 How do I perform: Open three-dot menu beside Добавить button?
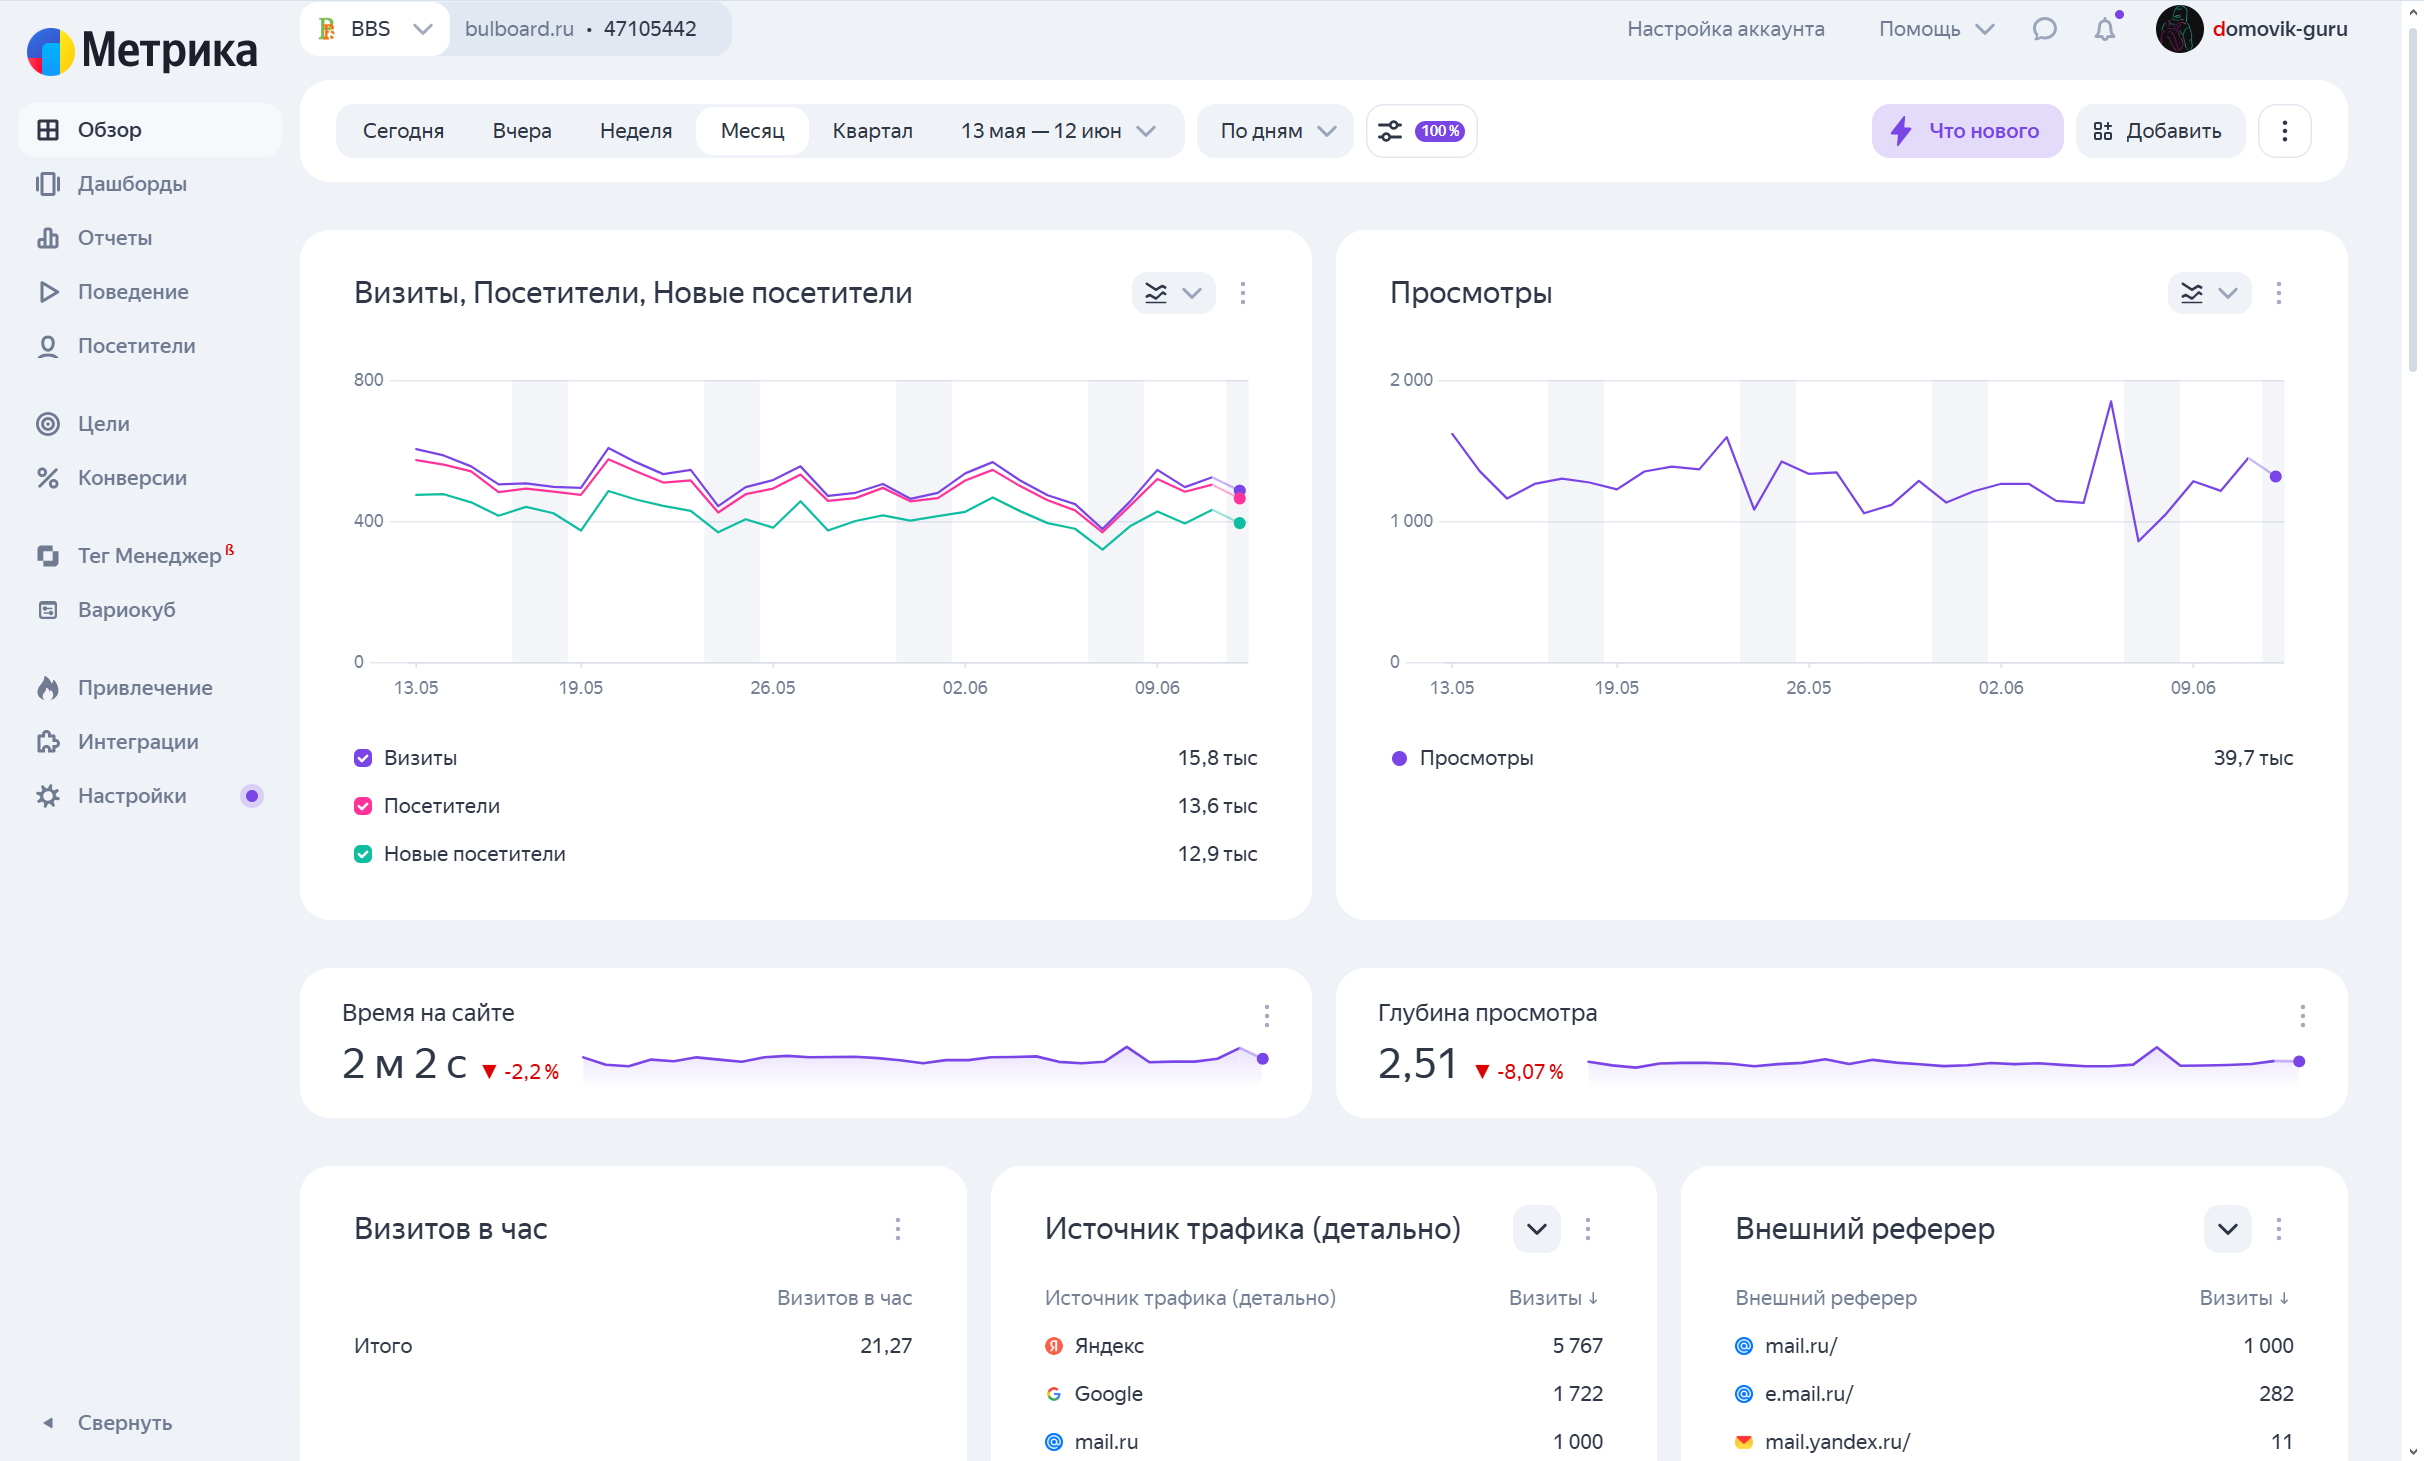[2284, 131]
